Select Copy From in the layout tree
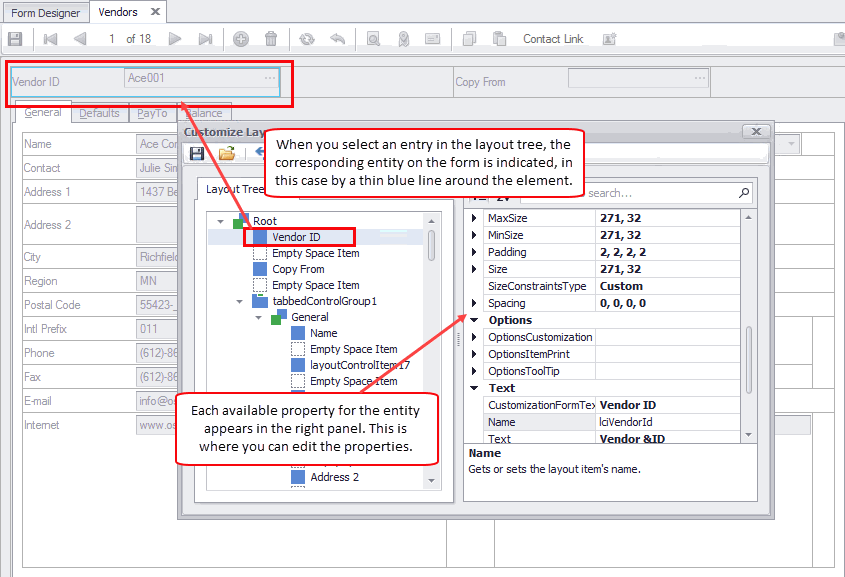The height and width of the screenshot is (577, 845). (x=298, y=269)
